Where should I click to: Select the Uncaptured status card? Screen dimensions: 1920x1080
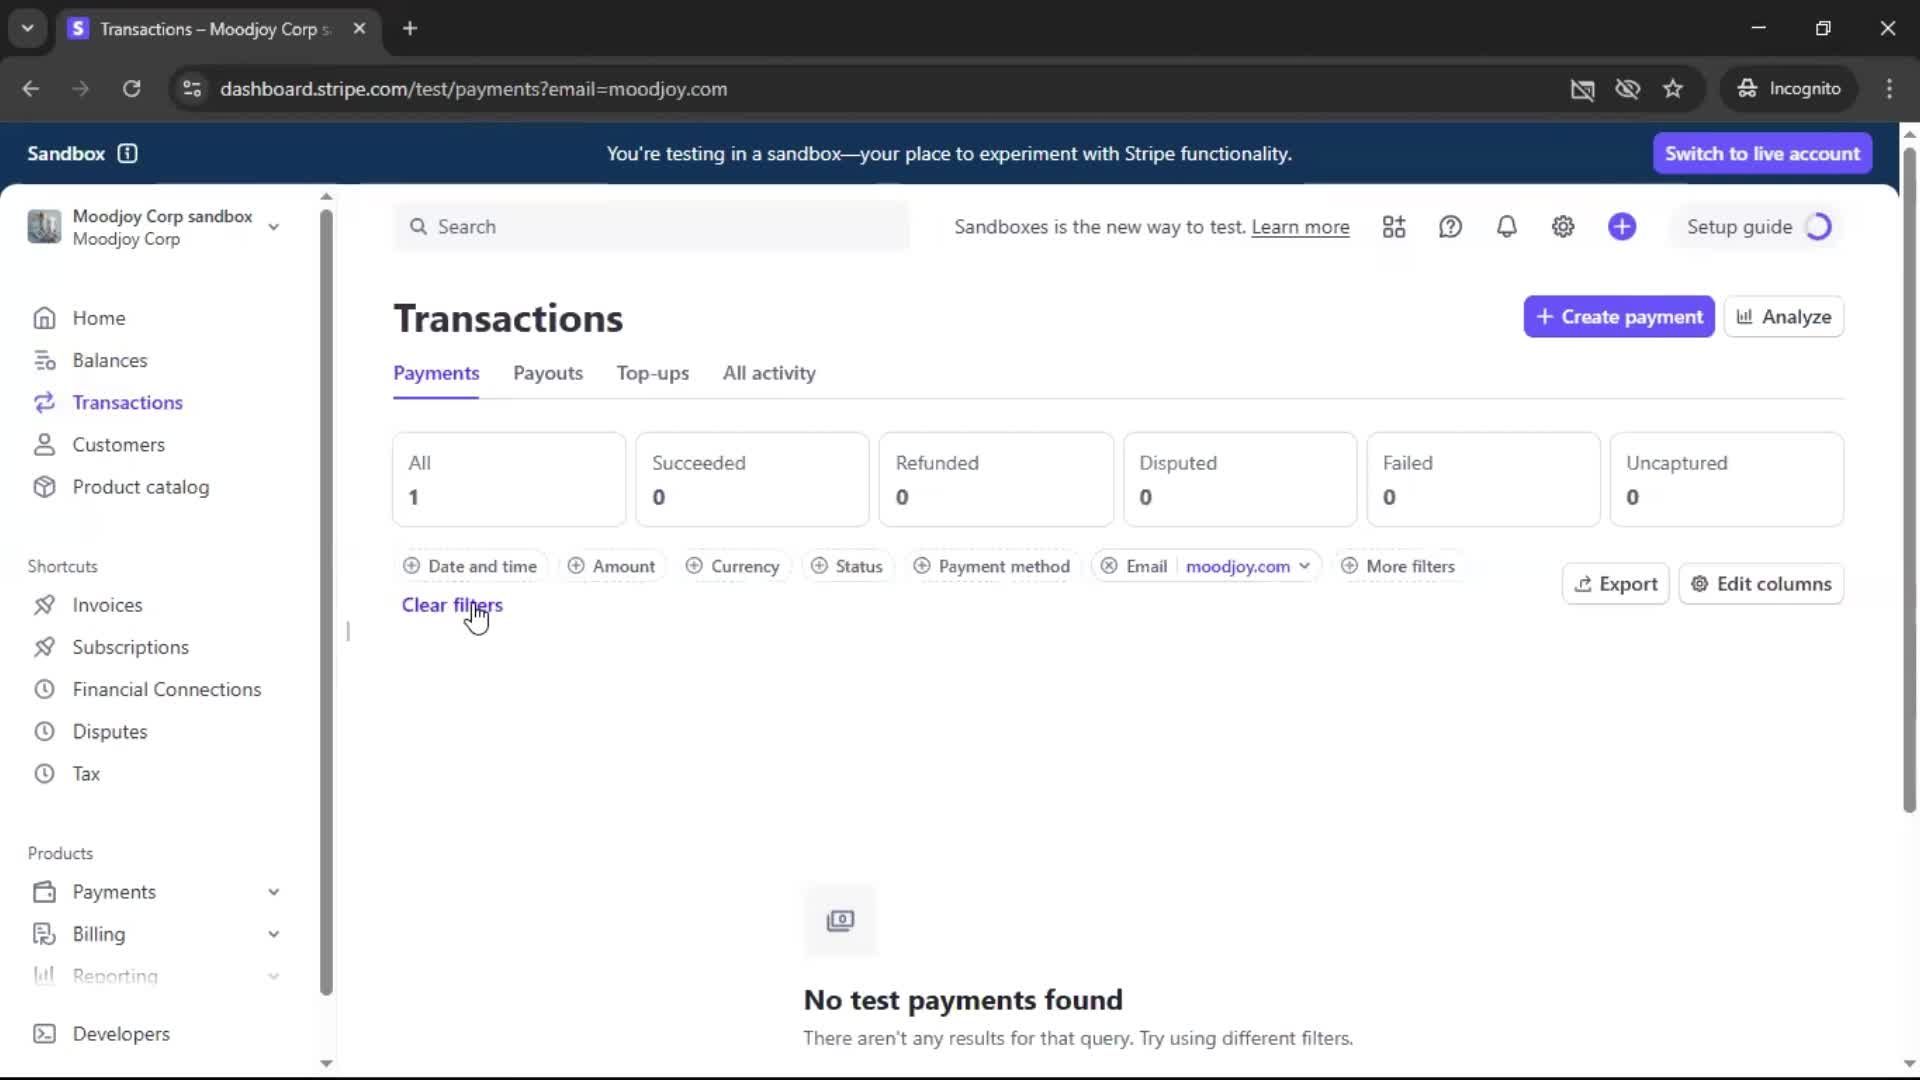[1726, 480]
